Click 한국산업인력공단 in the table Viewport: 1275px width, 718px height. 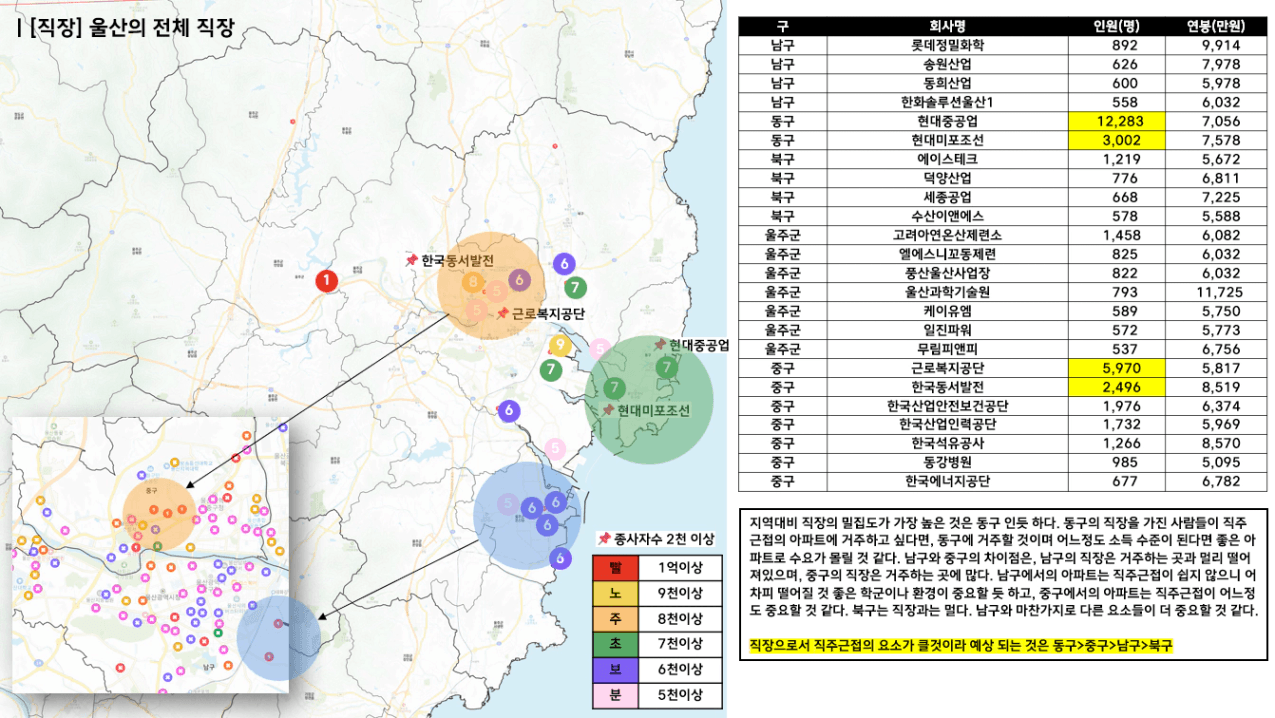pos(947,426)
